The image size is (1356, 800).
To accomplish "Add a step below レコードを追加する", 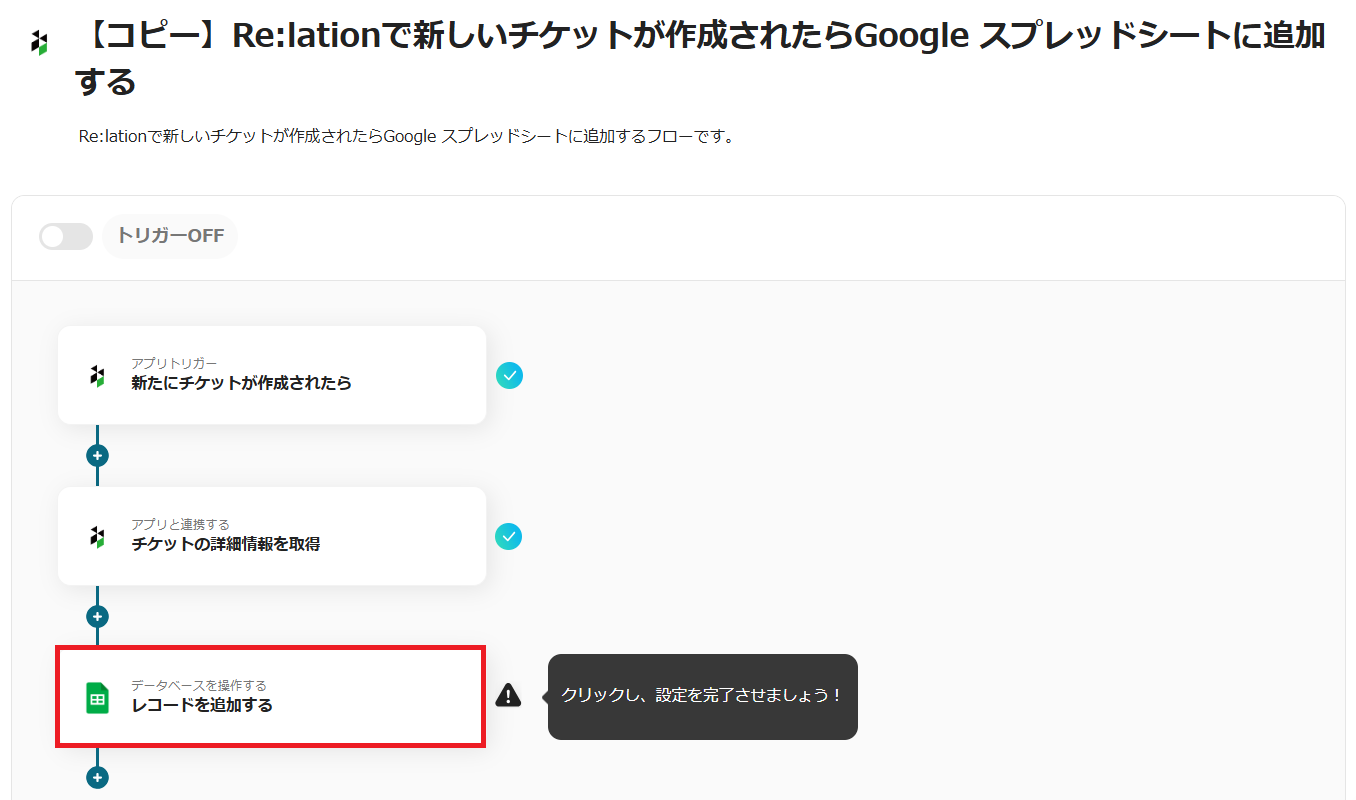I will 97,777.
